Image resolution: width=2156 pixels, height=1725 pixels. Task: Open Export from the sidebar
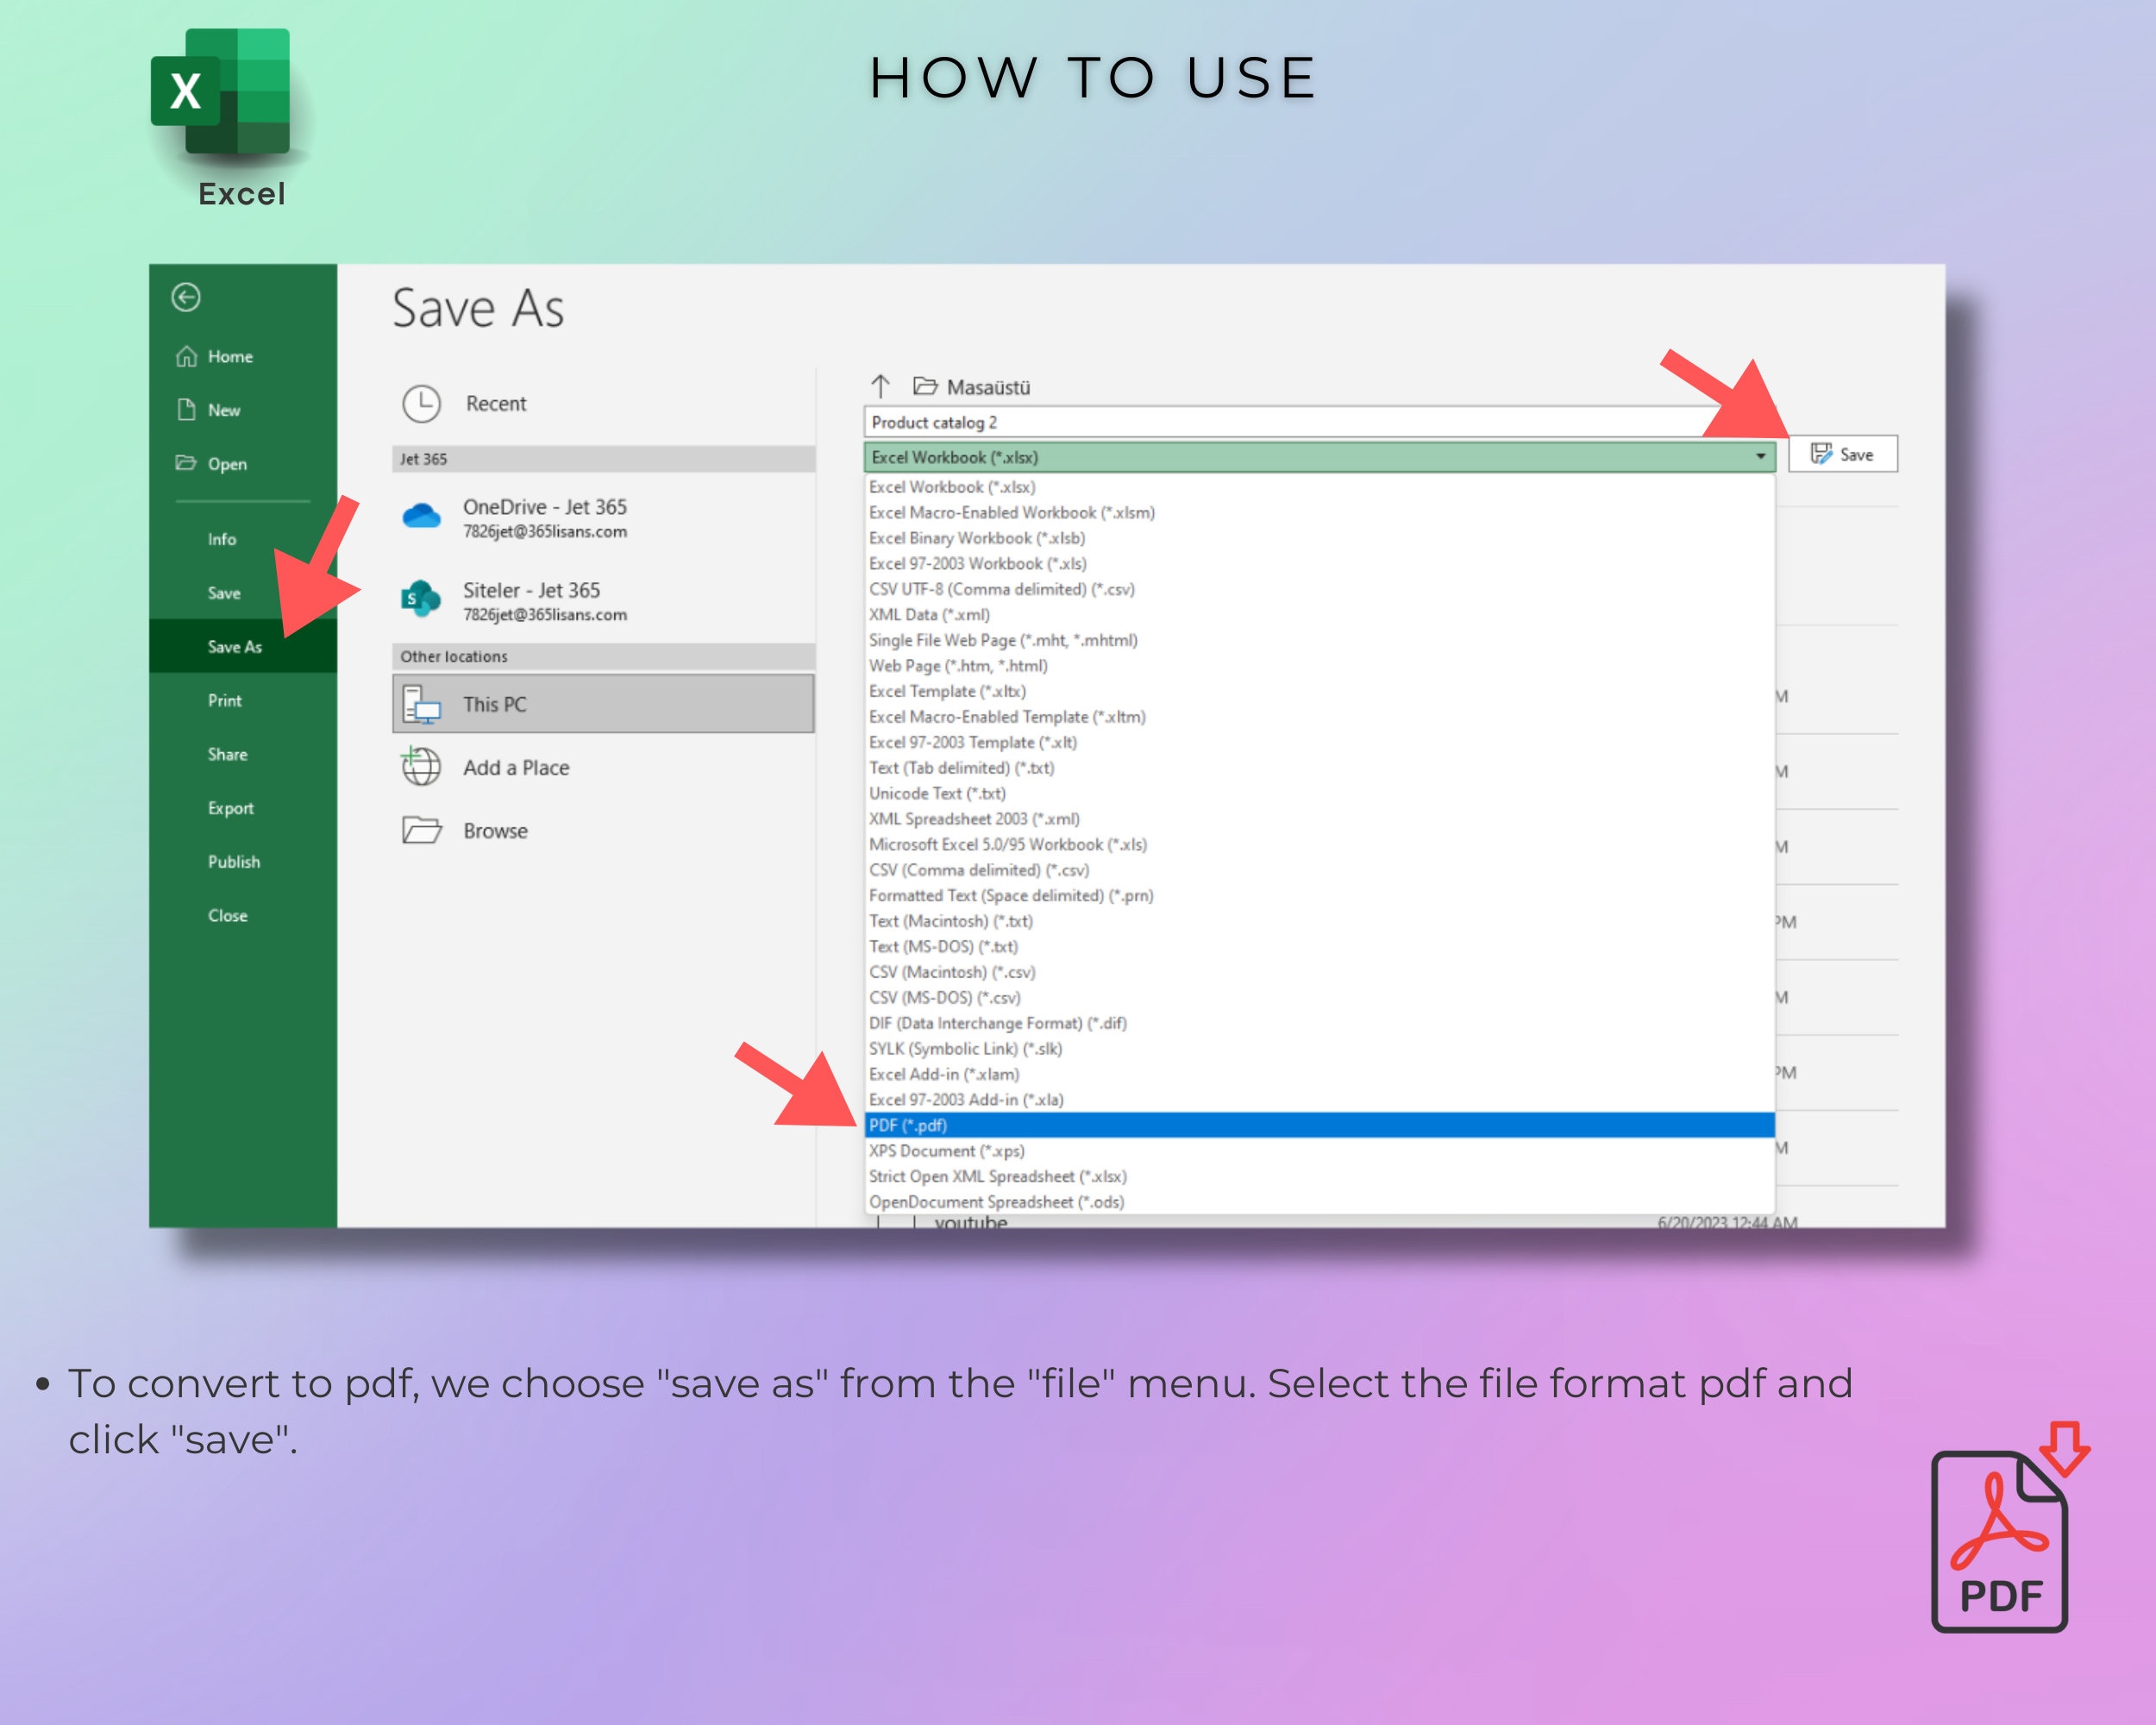231,808
